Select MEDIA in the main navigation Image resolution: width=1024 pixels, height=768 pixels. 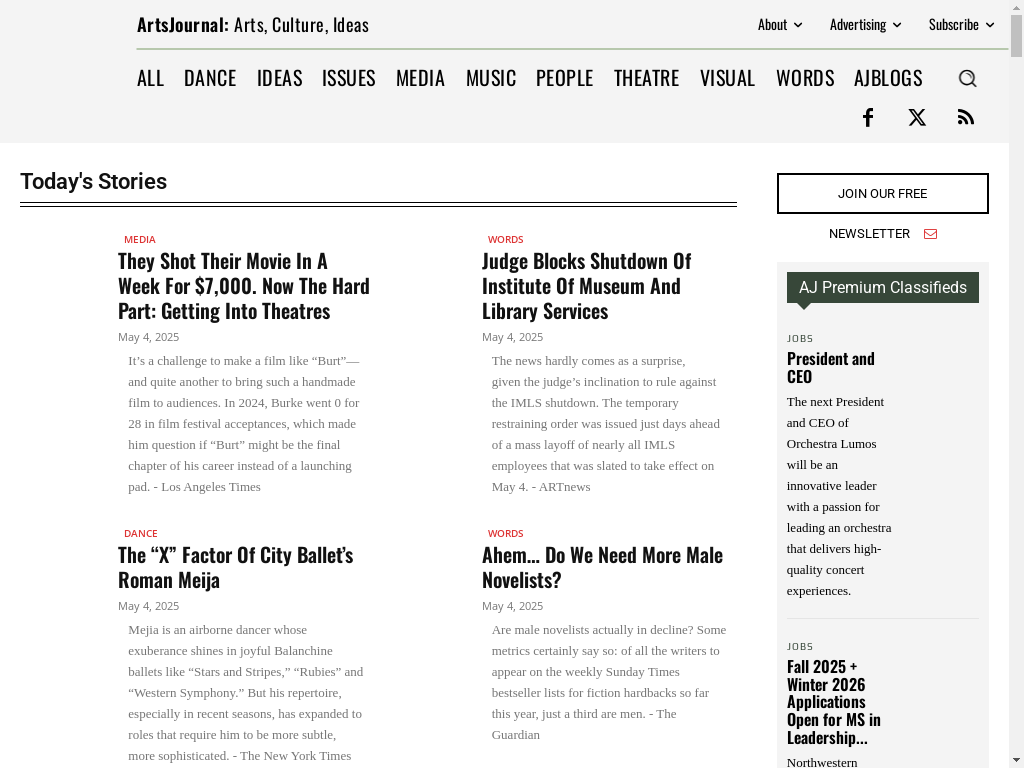click(x=421, y=78)
